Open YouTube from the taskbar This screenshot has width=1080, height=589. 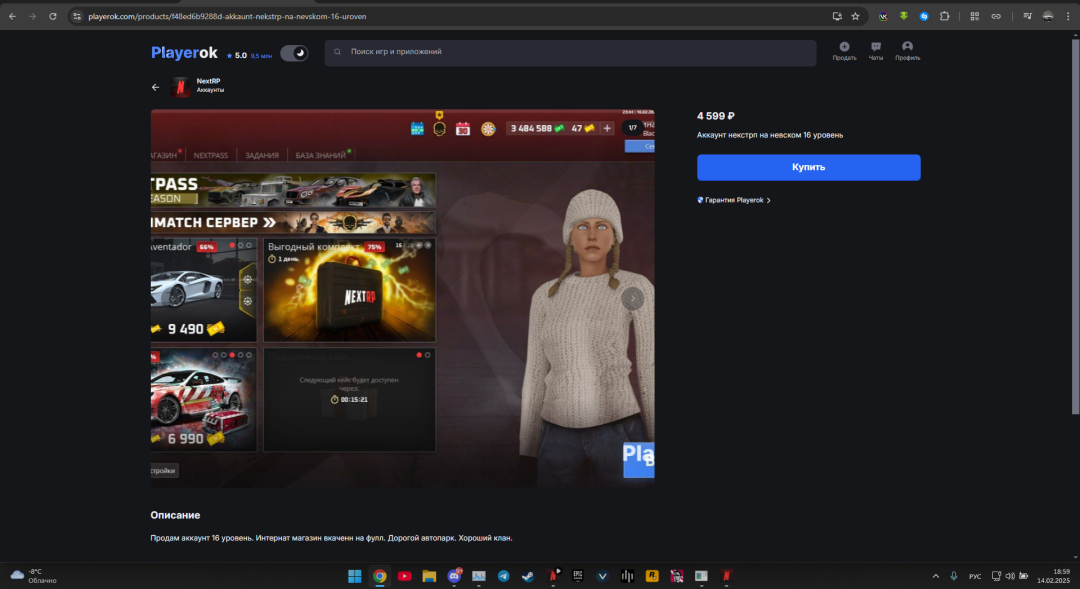(404, 576)
